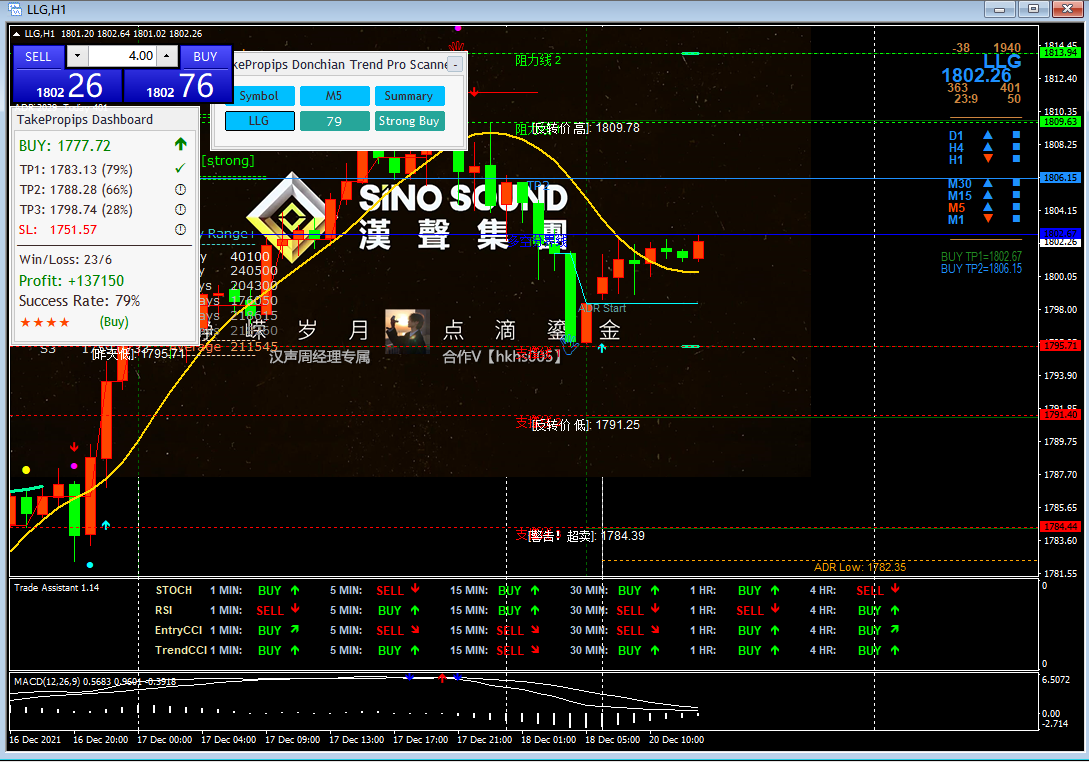The image size is (1089, 762).
Task: Click the EntryCCI 5 MIN diagonal red arrow
Action: click(415, 630)
